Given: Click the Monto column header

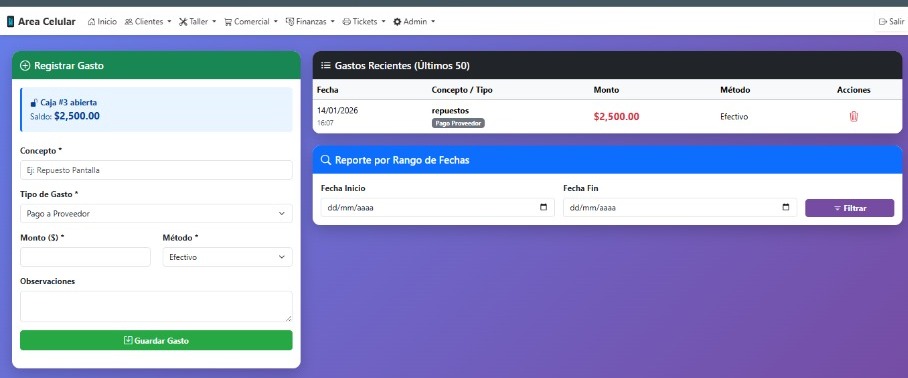Looking at the screenshot, I should (606, 90).
